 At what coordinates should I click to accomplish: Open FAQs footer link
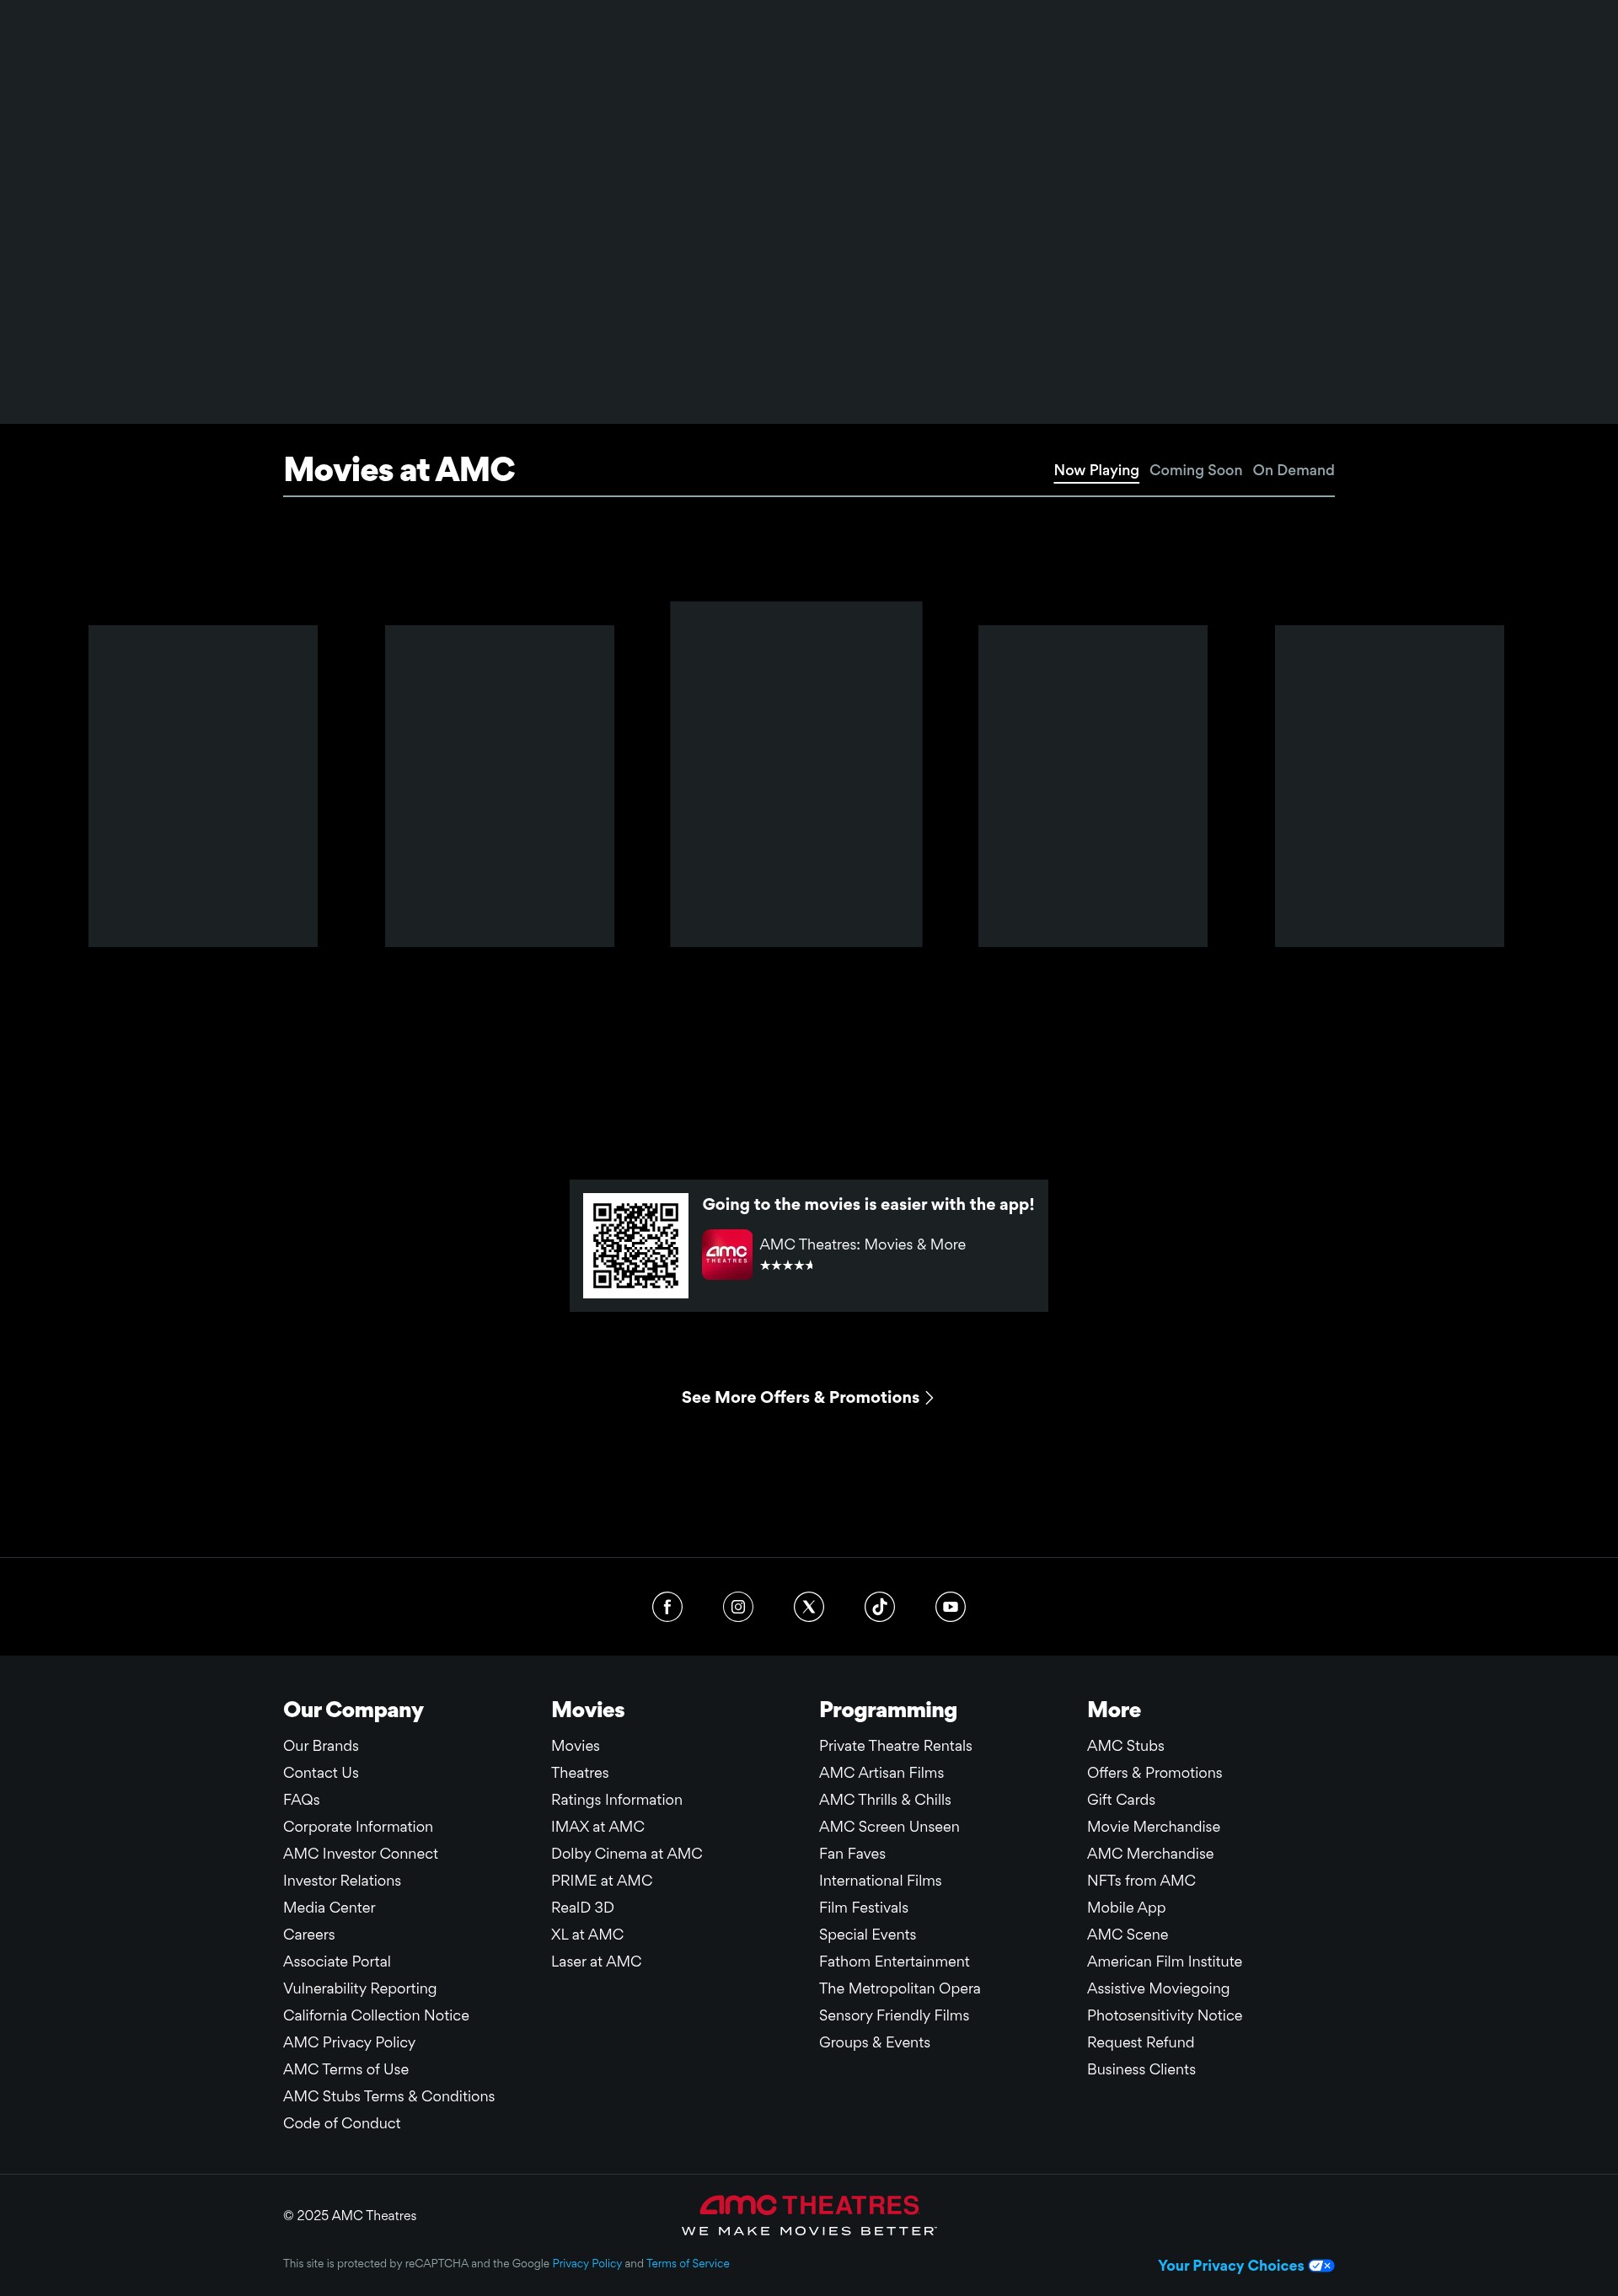pyautogui.click(x=301, y=1799)
